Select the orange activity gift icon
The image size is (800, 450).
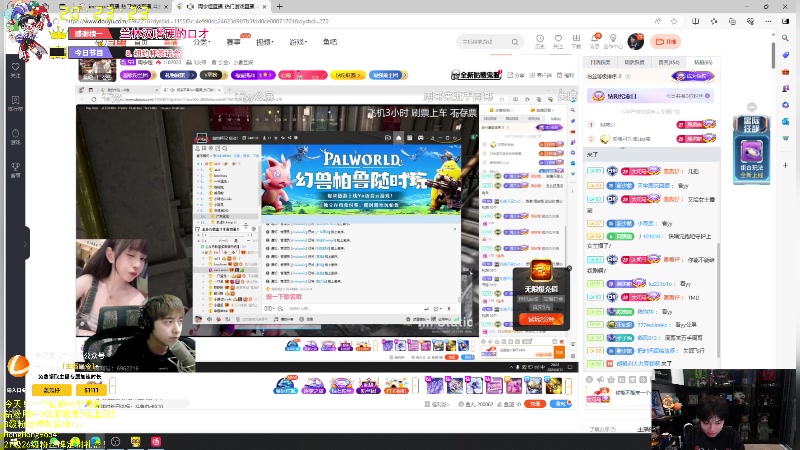[396, 385]
